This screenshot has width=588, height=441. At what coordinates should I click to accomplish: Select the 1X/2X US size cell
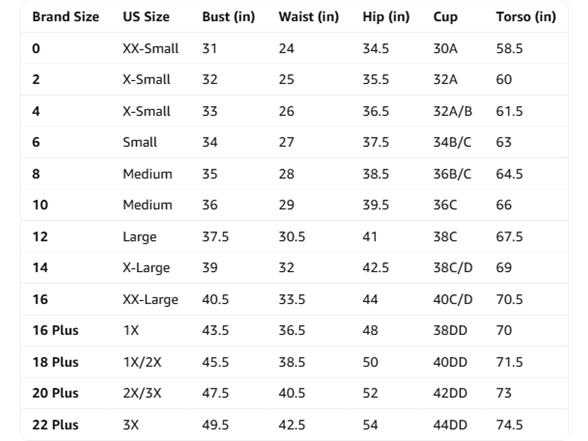tap(142, 362)
